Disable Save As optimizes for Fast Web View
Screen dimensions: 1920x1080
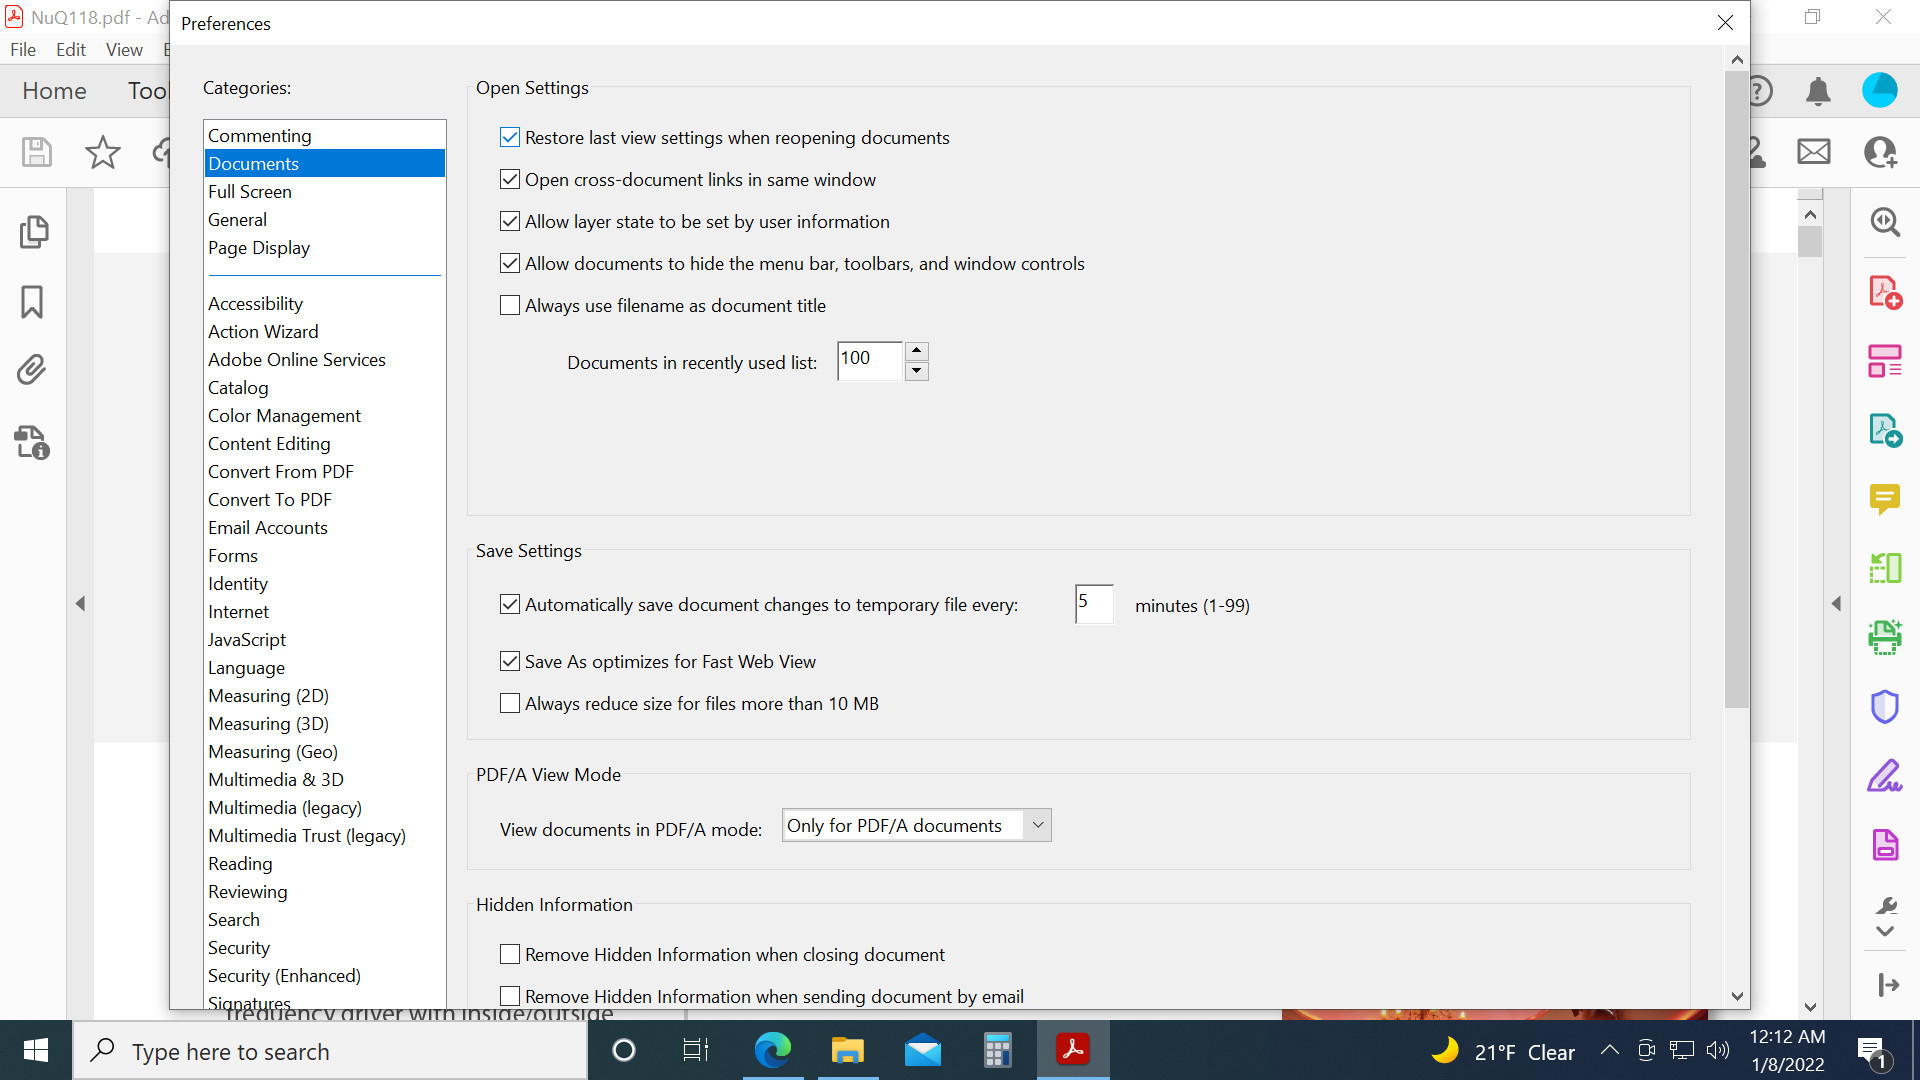click(x=510, y=661)
